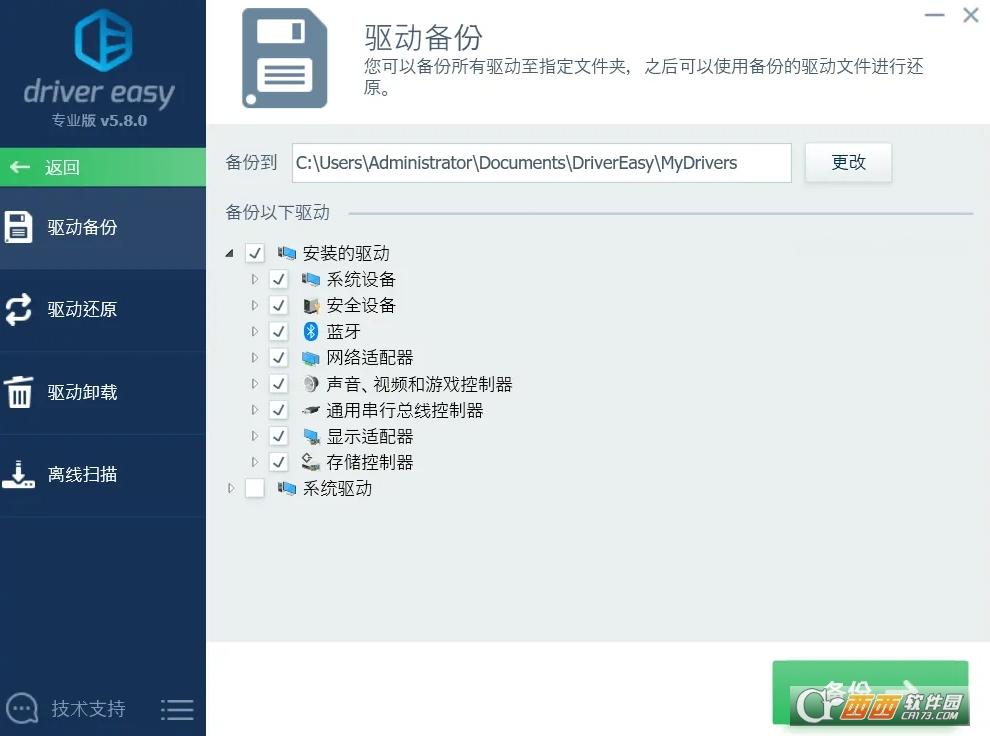Select the 系统驱动 tree label
This screenshot has height=736, width=990.
click(x=337, y=488)
